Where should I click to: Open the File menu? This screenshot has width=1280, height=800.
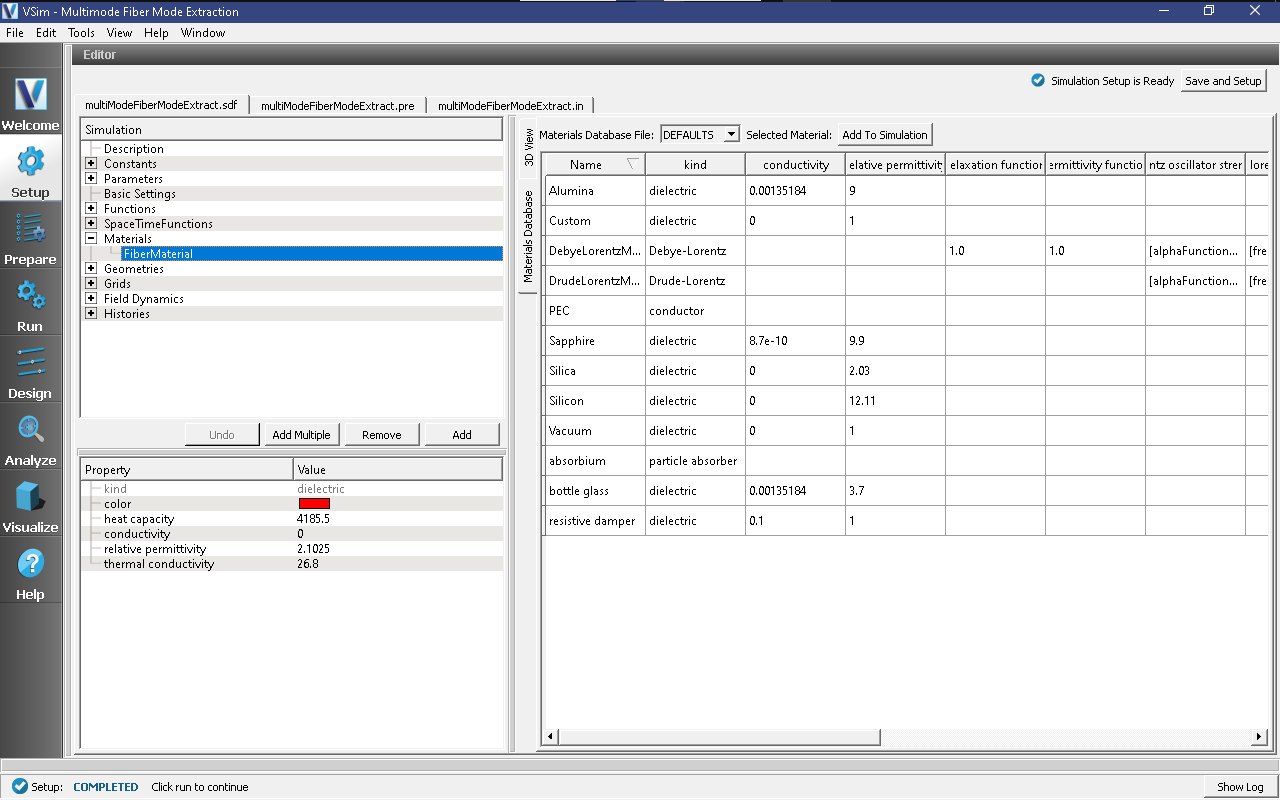pos(15,33)
